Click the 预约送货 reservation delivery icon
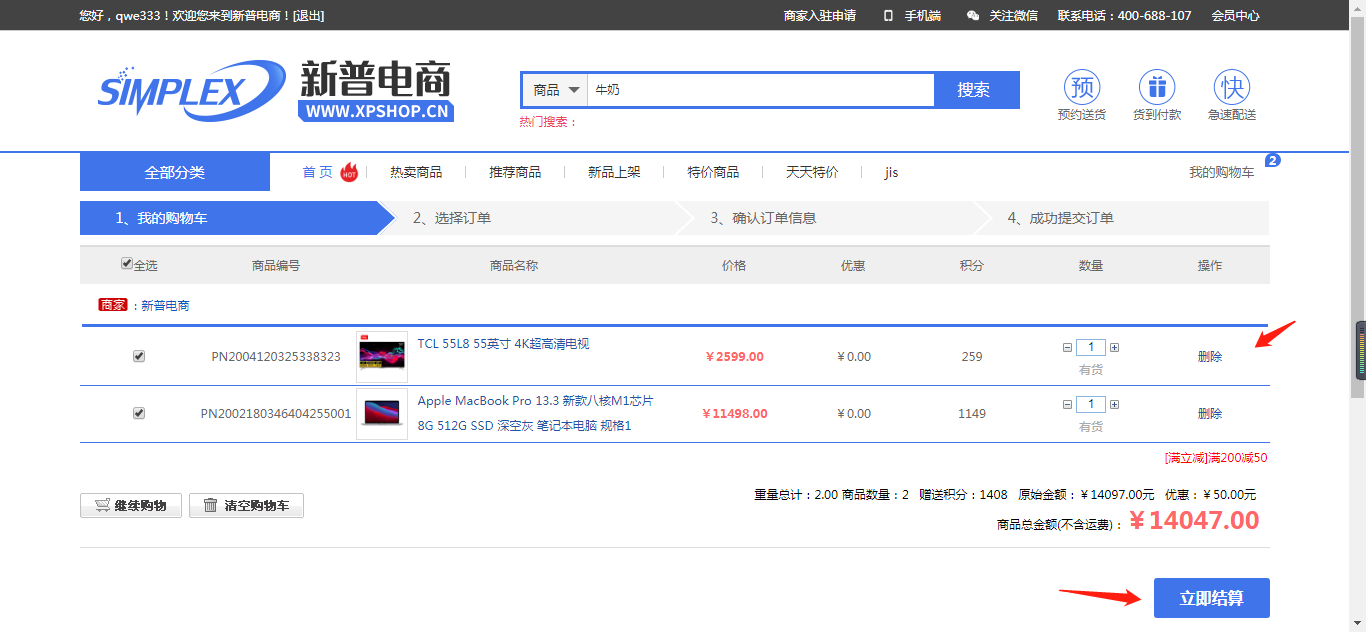Screen dimensions: 1366x632 pos(1081,88)
